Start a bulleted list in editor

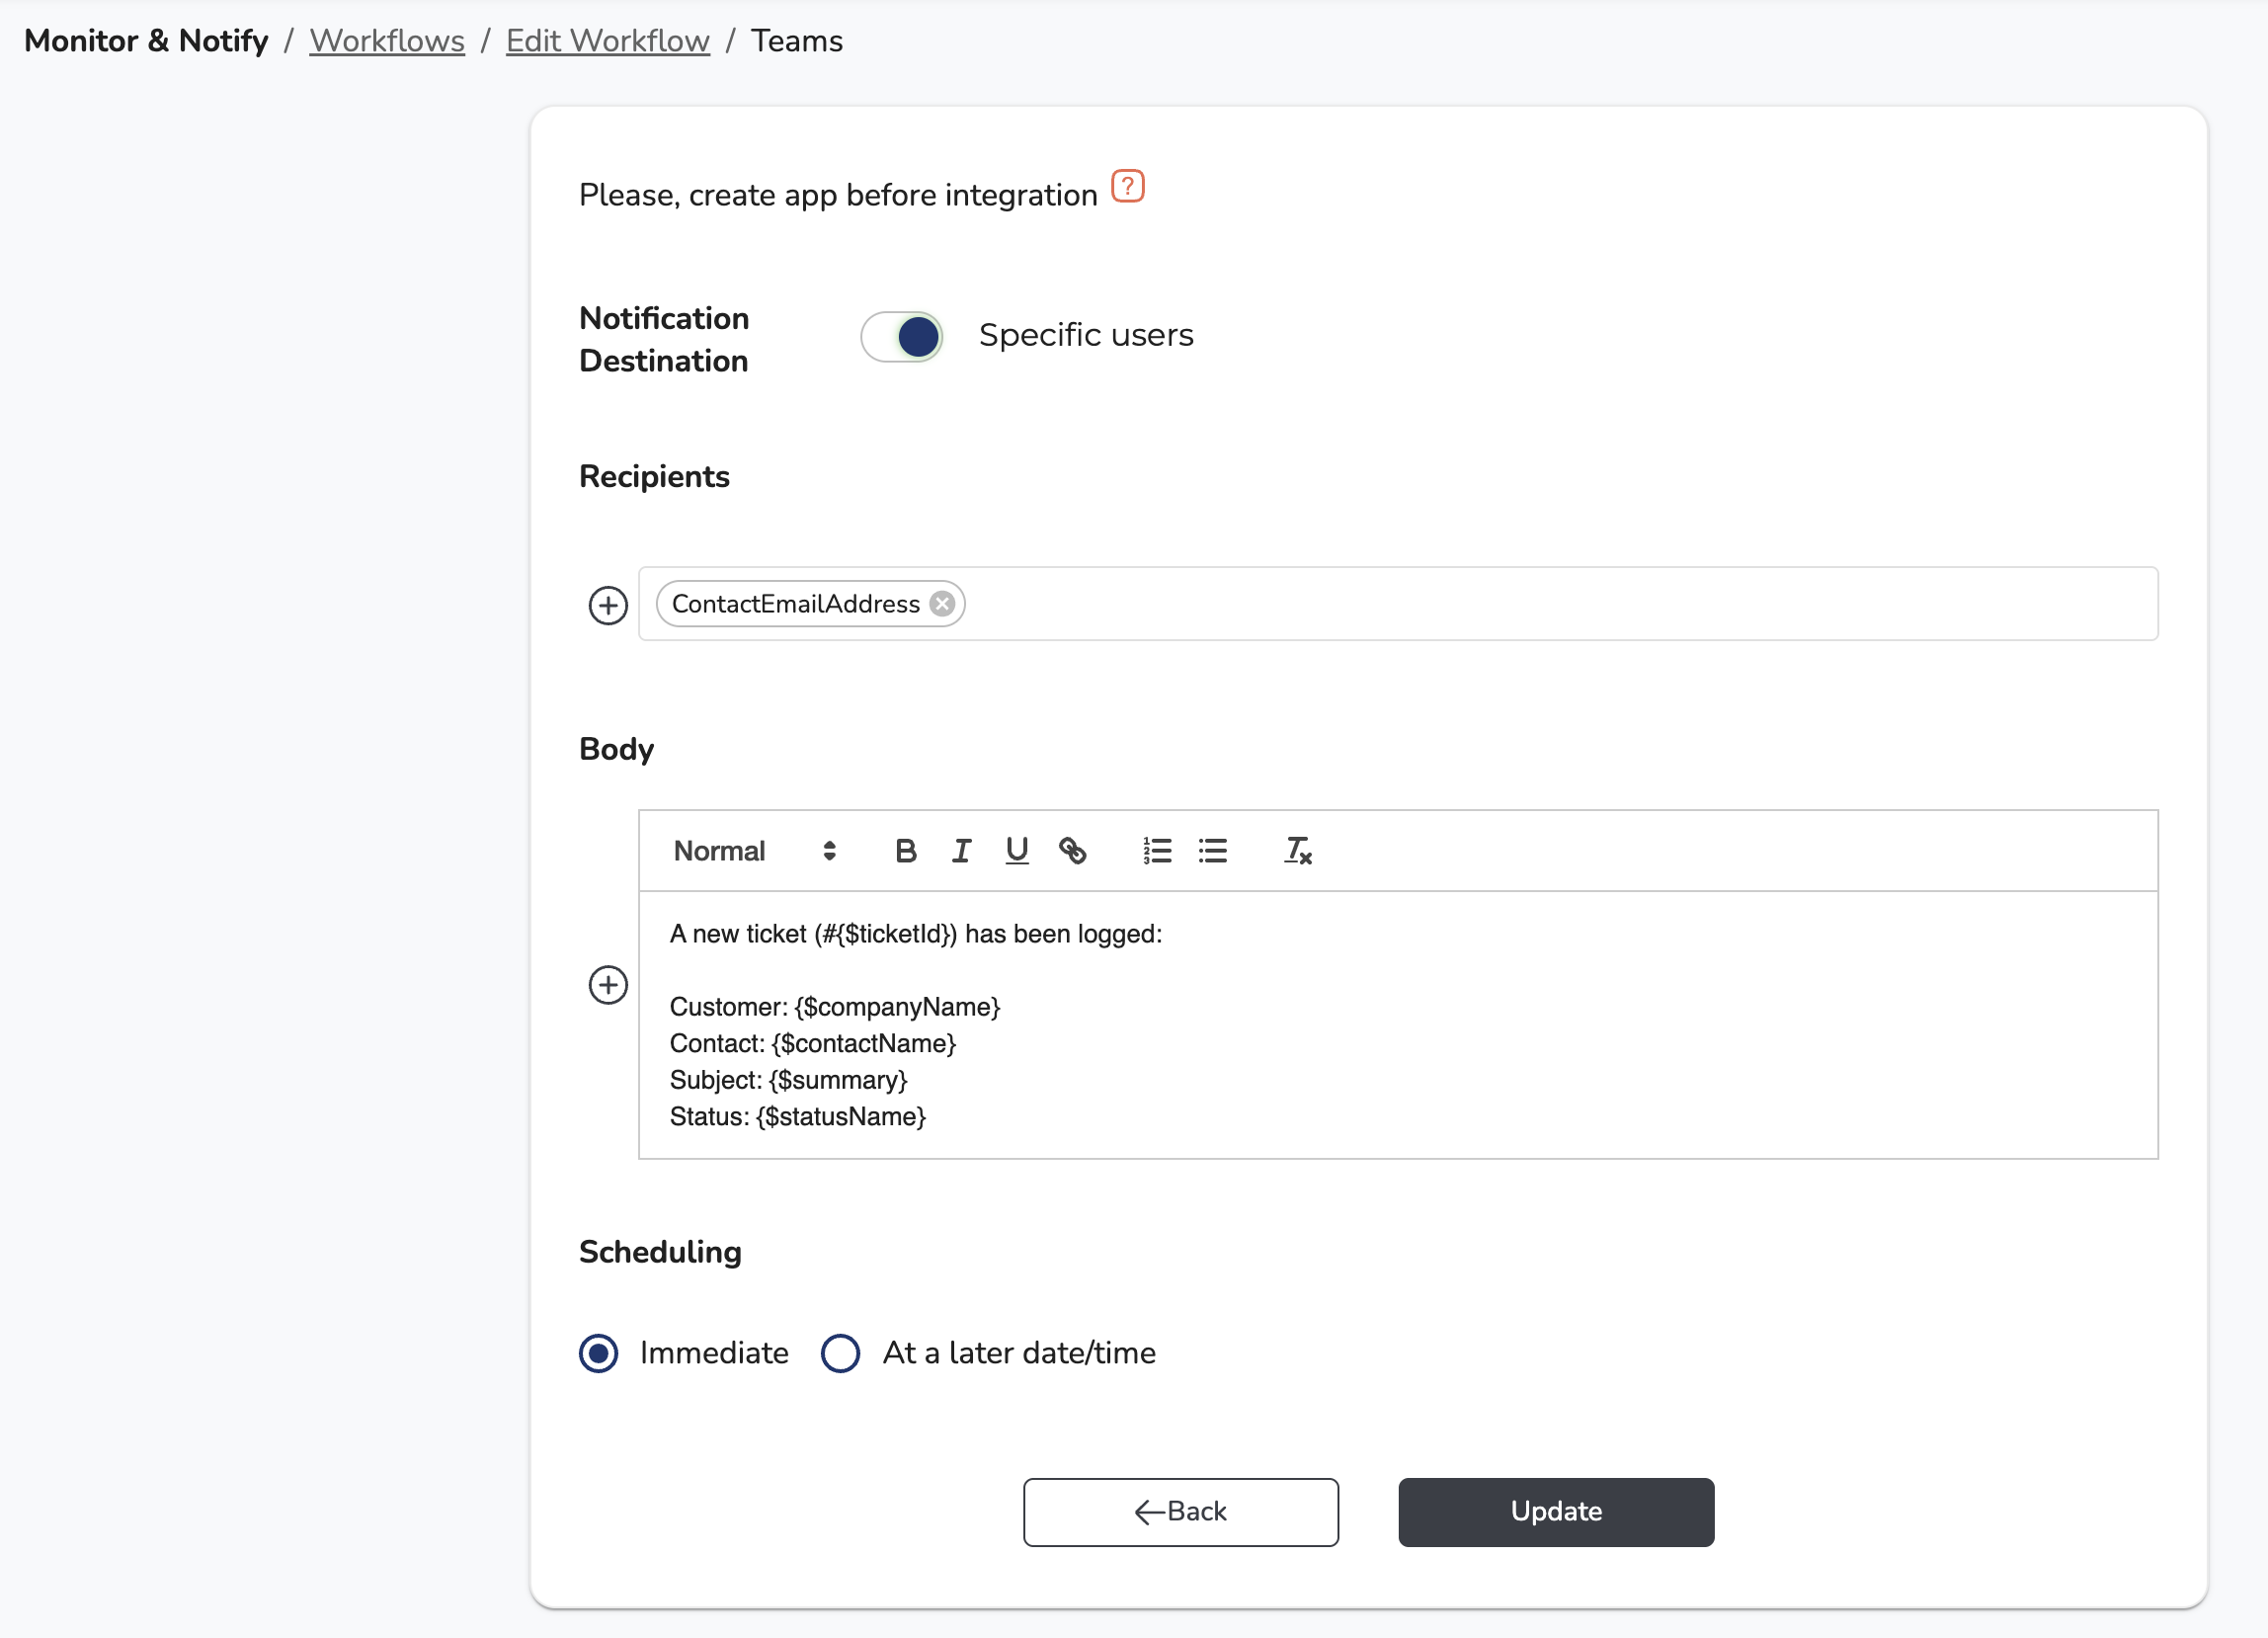point(1213,851)
